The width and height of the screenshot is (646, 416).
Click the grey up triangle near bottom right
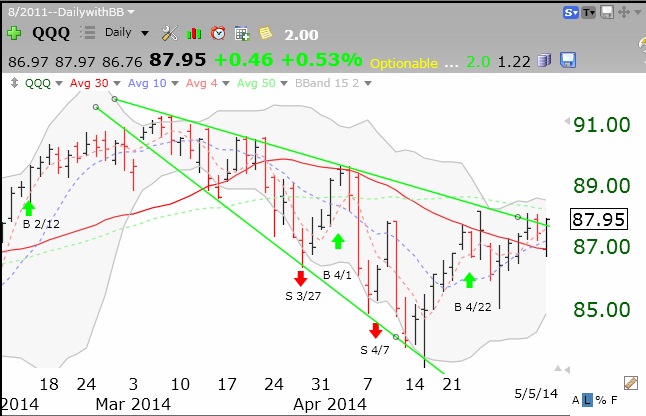[x=558, y=368]
